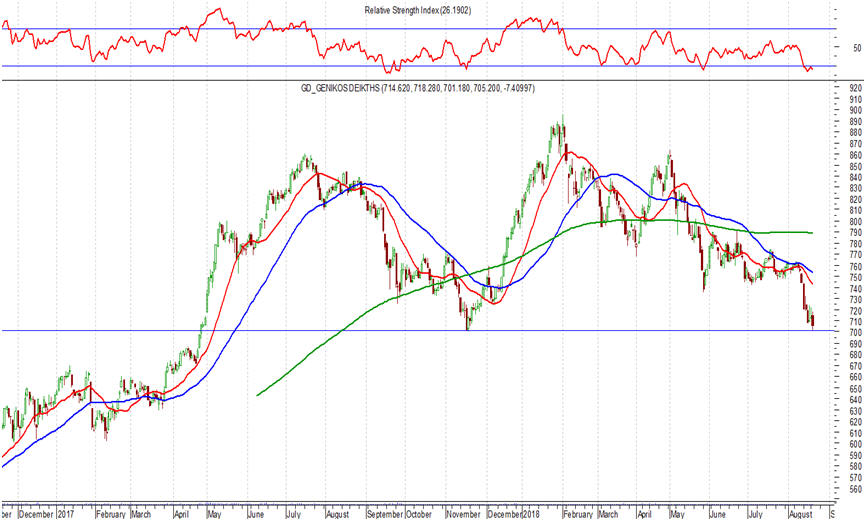The height and width of the screenshot is (521, 866).
Task: Select the 600 price axis label
Action: click(856, 444)
